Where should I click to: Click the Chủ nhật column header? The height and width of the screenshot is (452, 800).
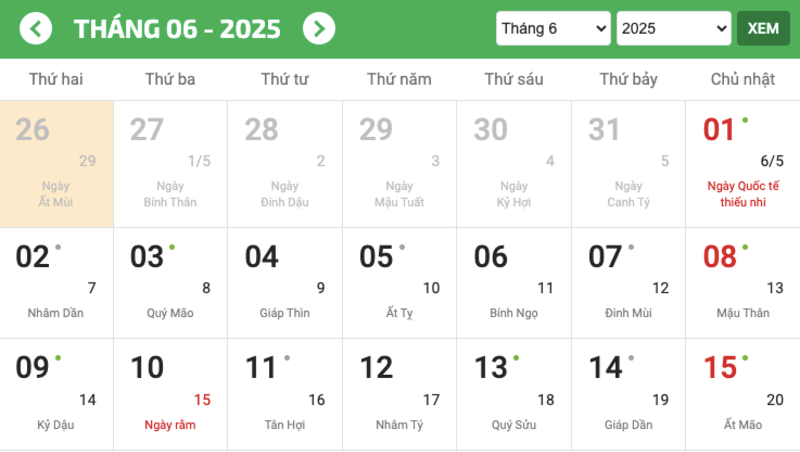[x=743, y=79]
